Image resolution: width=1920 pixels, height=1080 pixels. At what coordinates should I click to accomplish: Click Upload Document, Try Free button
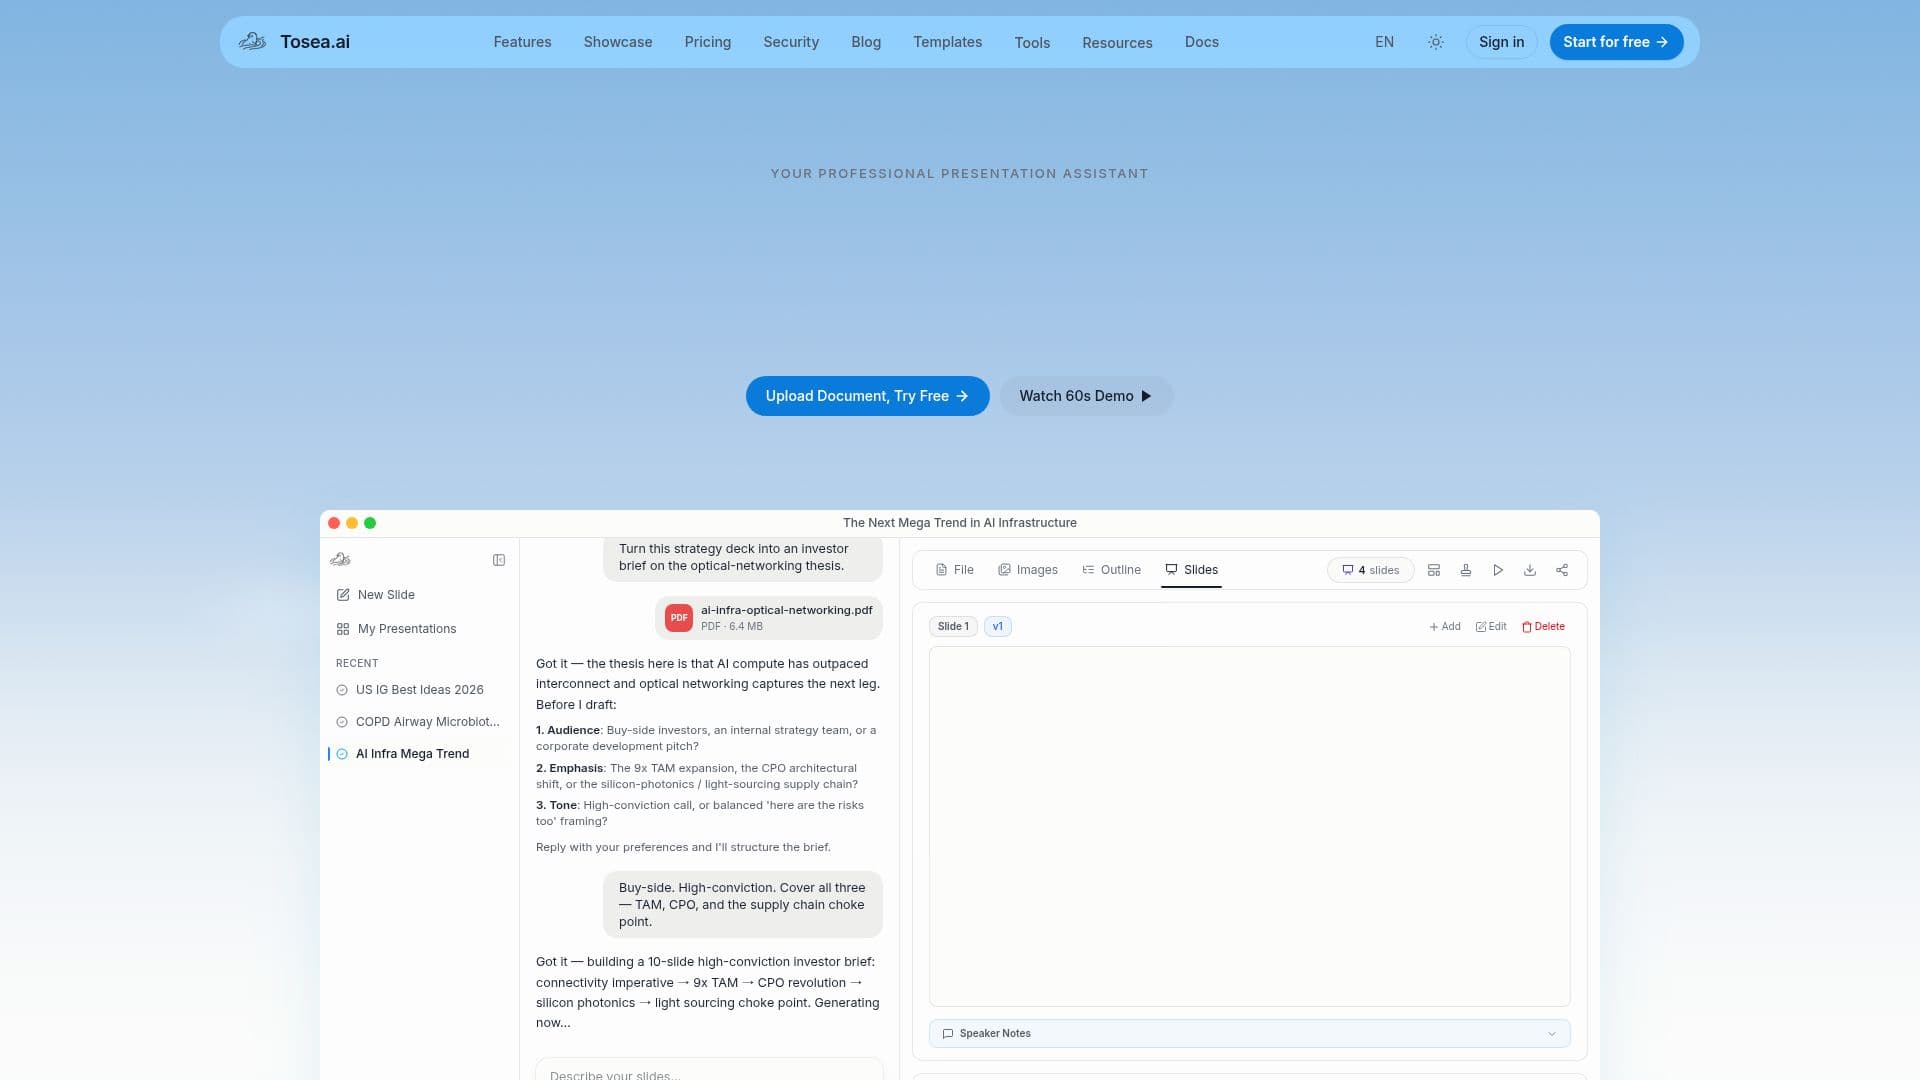[x=867, y=396]
